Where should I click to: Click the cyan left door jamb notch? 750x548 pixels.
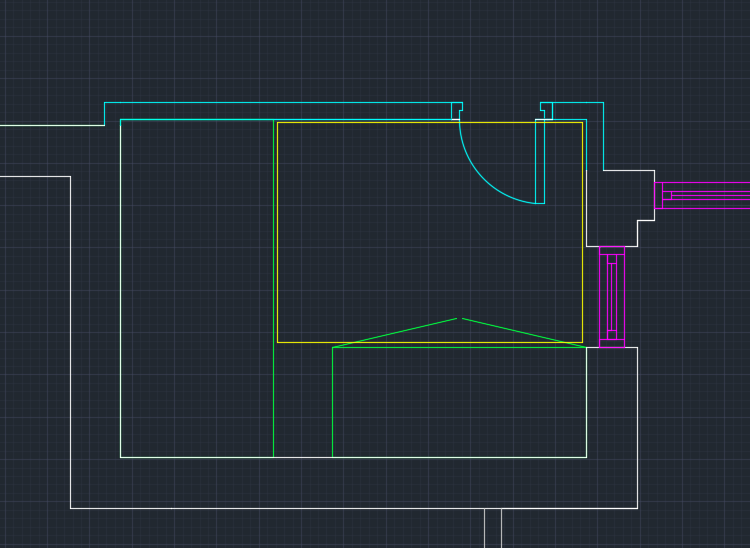tap(457, 110)
